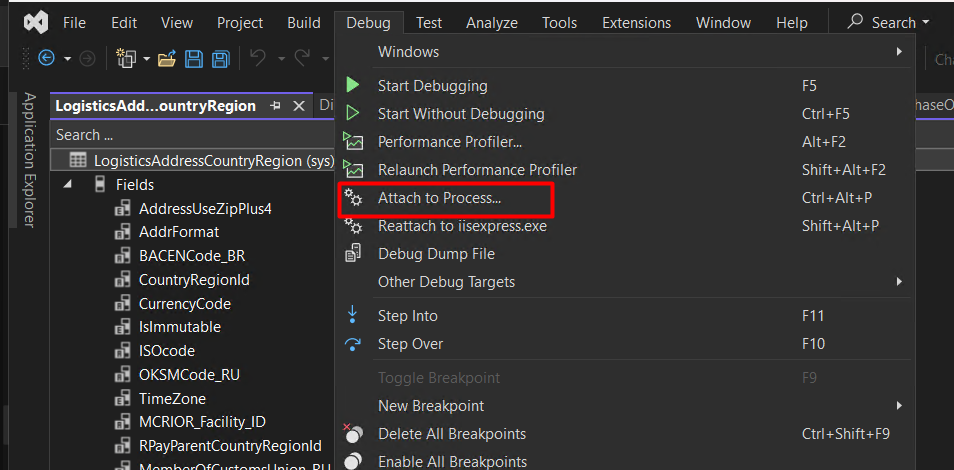Choose Start Debugging from Debug menu
The height and width of the screenshot is (470, 954).
(x=432, y=86)
